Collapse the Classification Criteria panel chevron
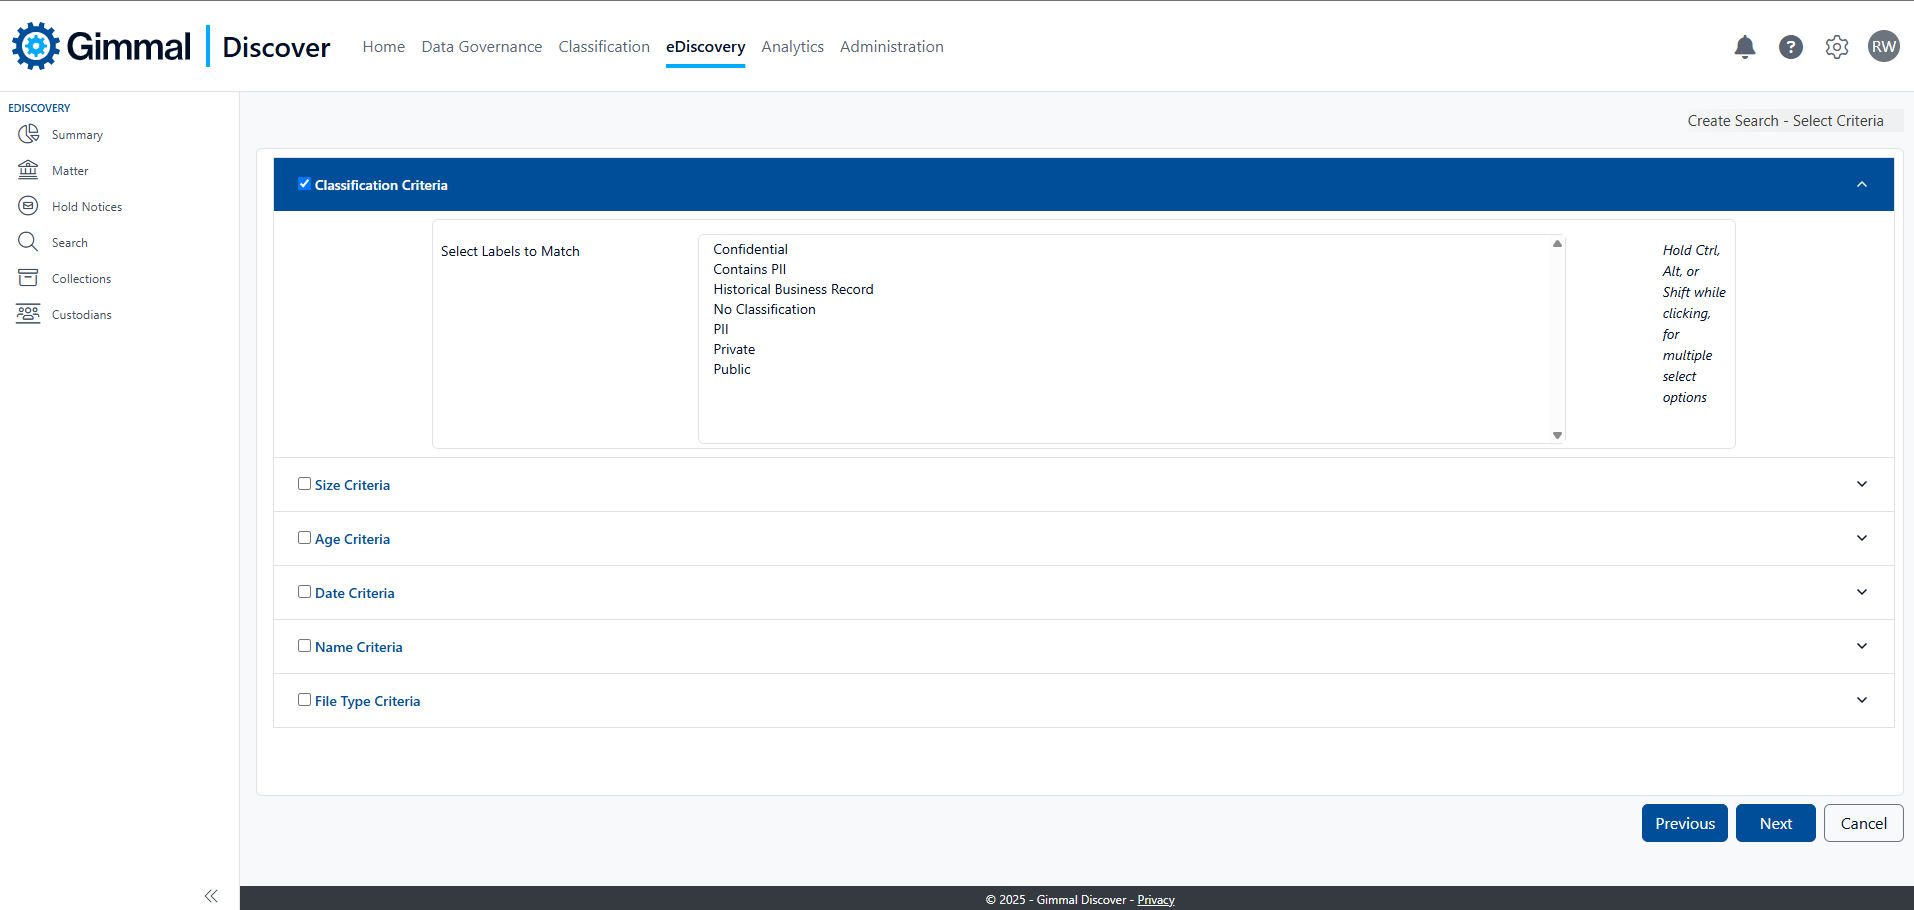Screen dimensions: 1914x910 [x=1862, y=184]
